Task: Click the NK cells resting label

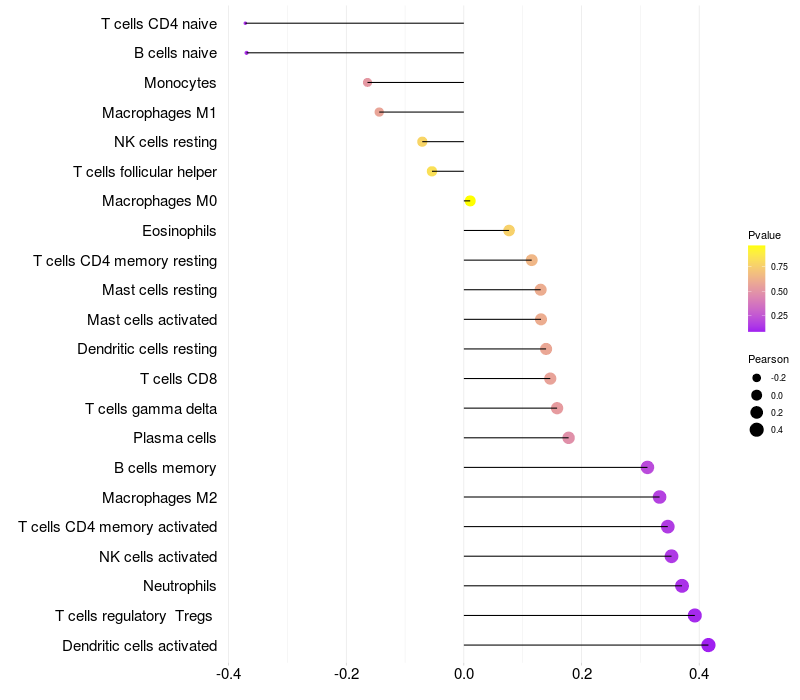Action: pyautogui.click(x=165, y=142)
